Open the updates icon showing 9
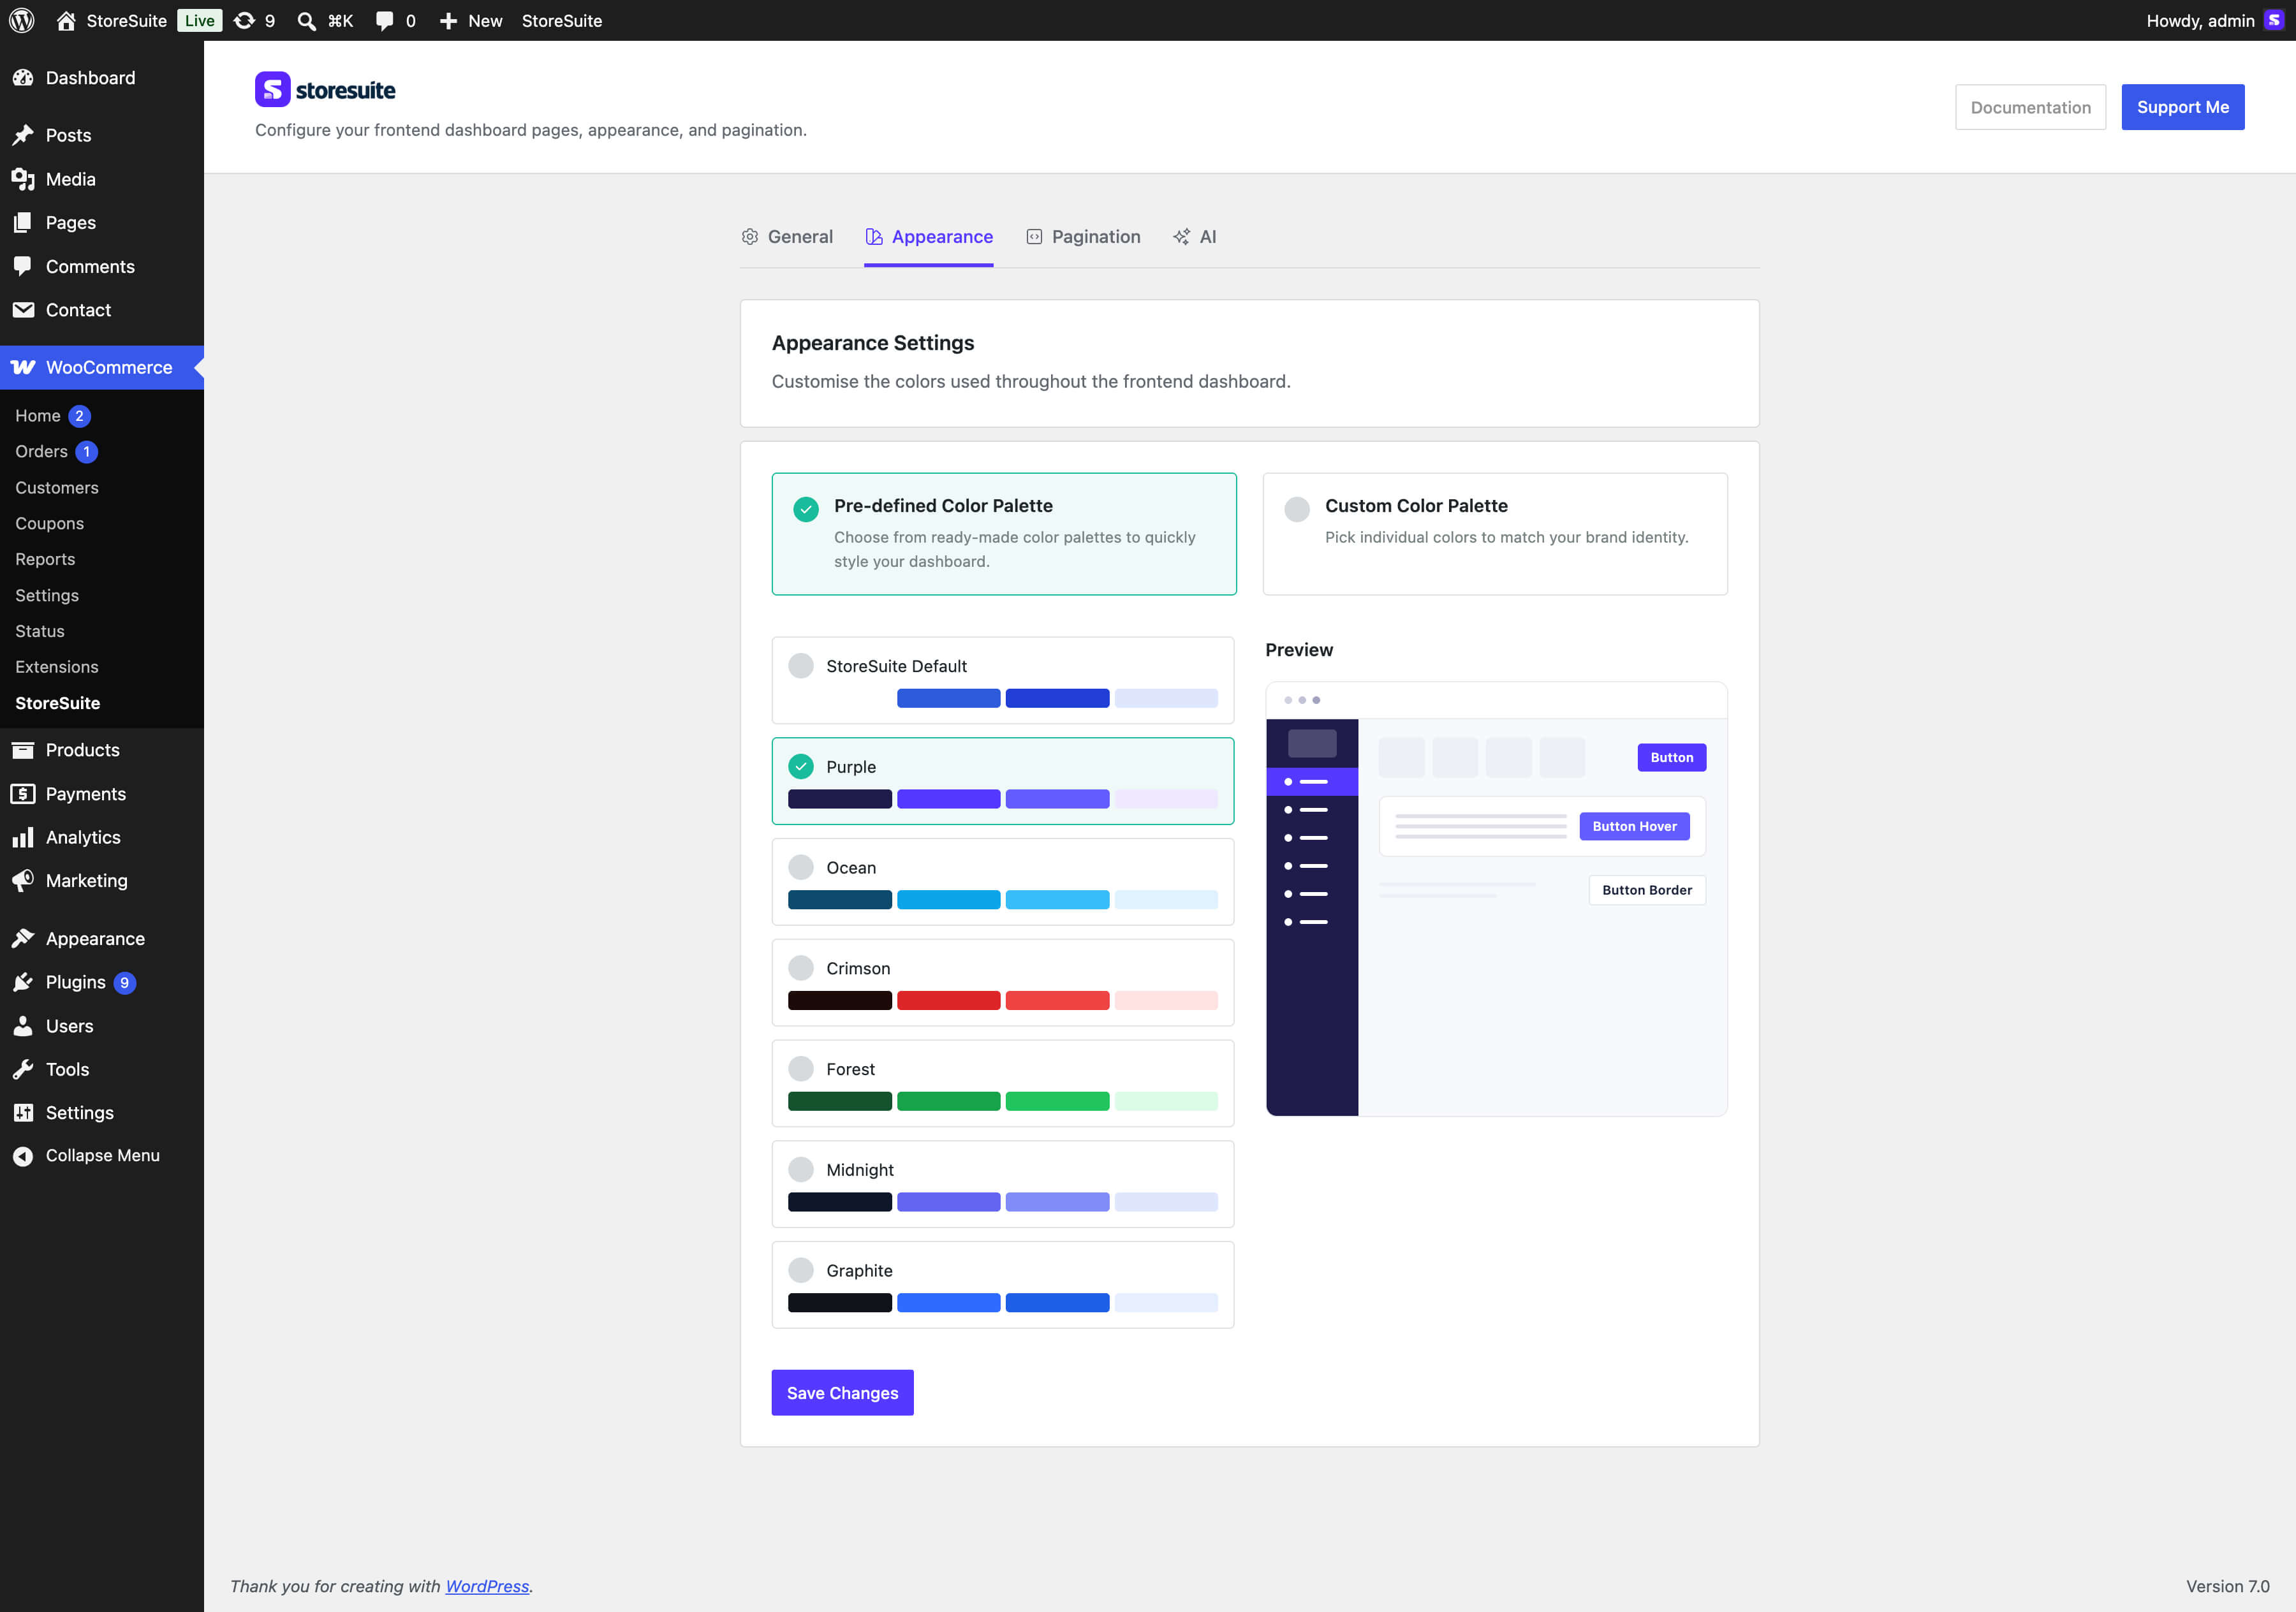2296x1612 pixels. tap(244, 20)
